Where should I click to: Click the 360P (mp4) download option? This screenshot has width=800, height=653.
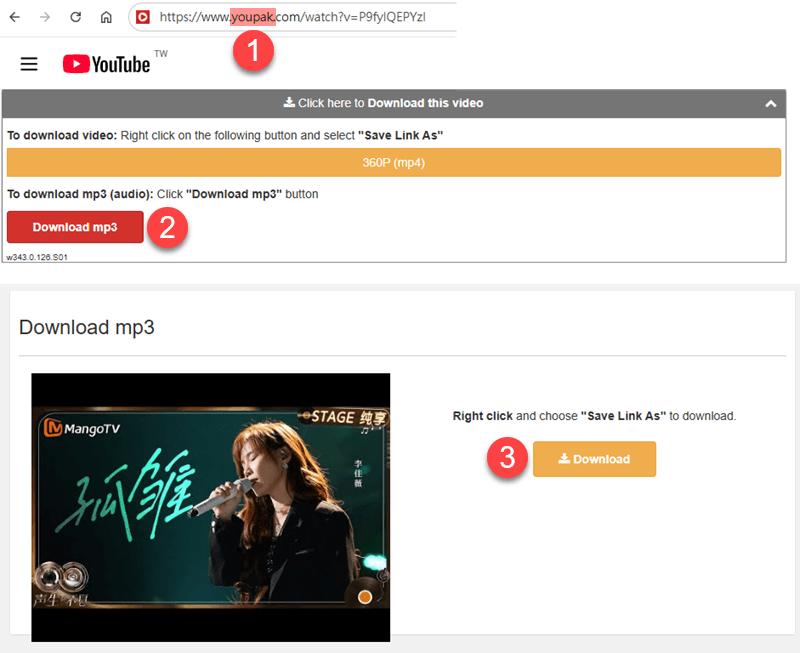coord(396,162)
